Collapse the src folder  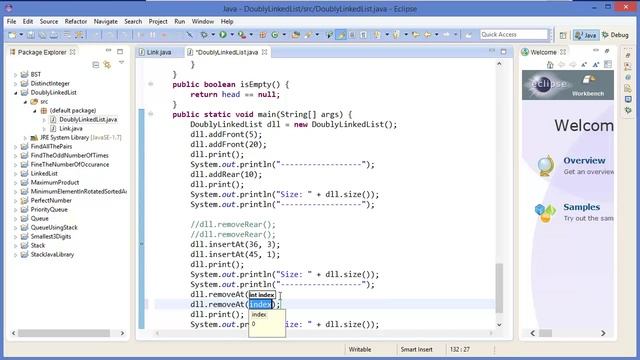[25, 102]
